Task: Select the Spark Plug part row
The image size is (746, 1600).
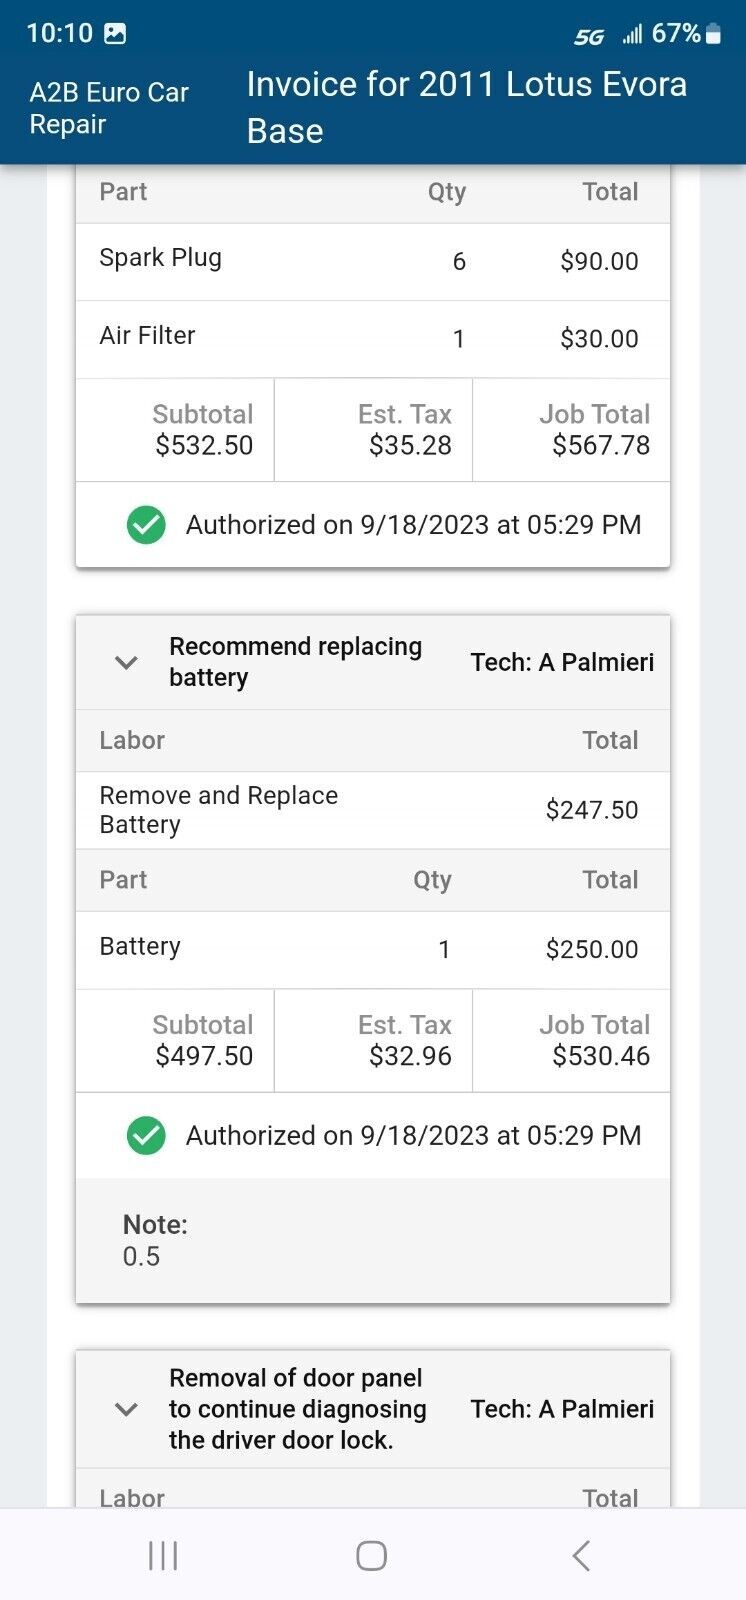Action: [x=372, y=261]
